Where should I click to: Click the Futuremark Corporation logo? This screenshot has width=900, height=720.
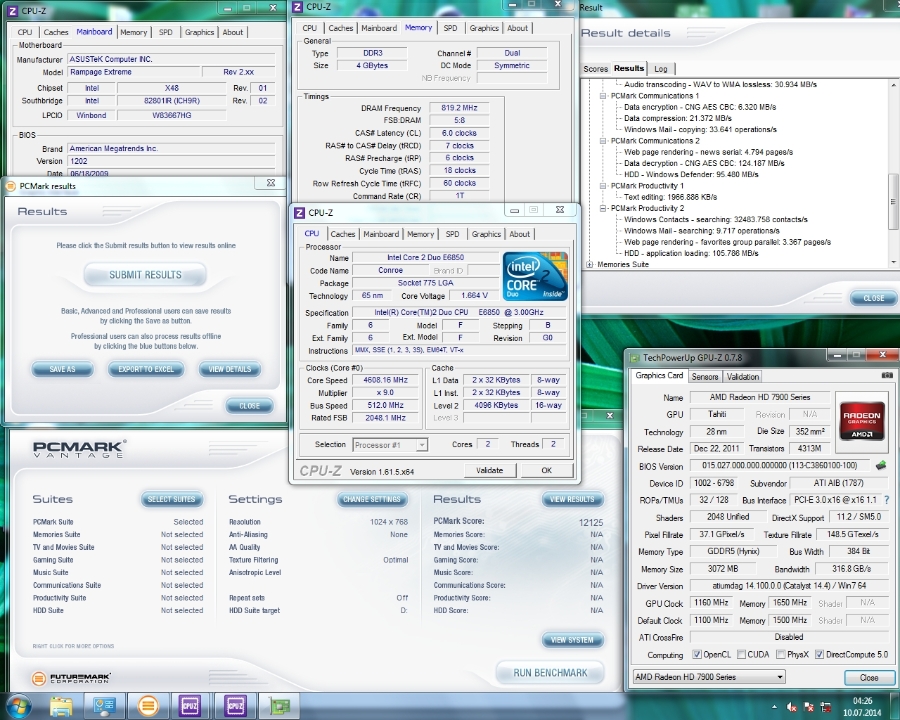tap(72, 678)
